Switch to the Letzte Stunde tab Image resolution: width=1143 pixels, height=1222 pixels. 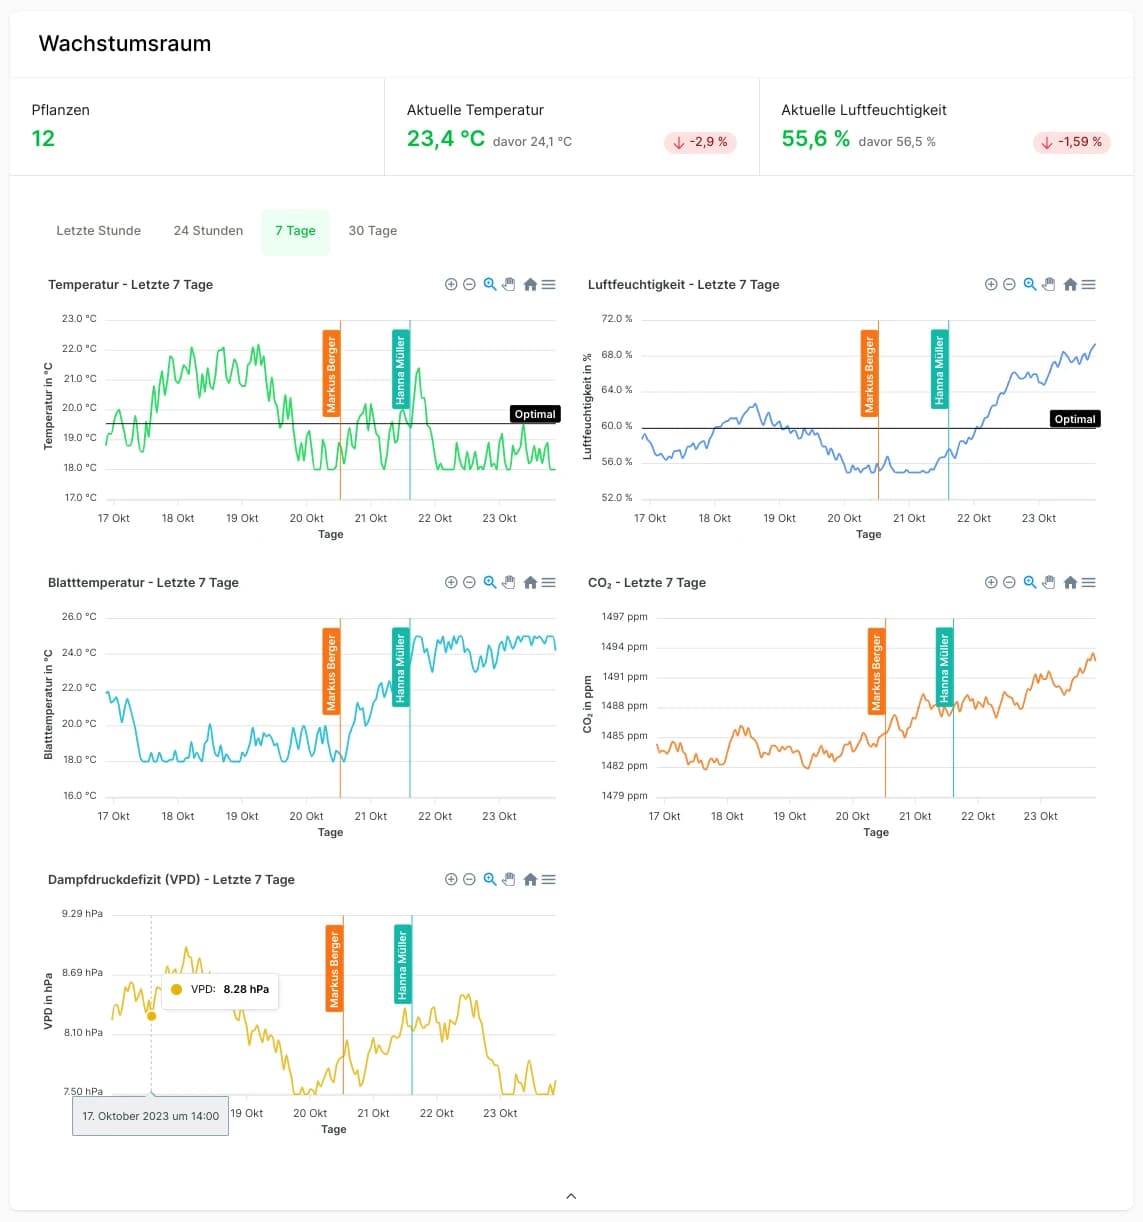click(98, 231)
